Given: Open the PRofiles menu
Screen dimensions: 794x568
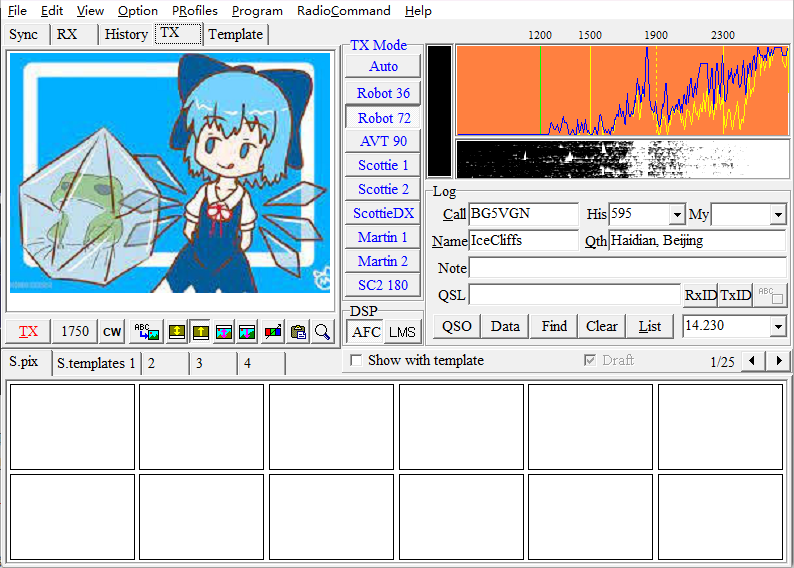Looking at the screenshot, I should tap(194, 11).
